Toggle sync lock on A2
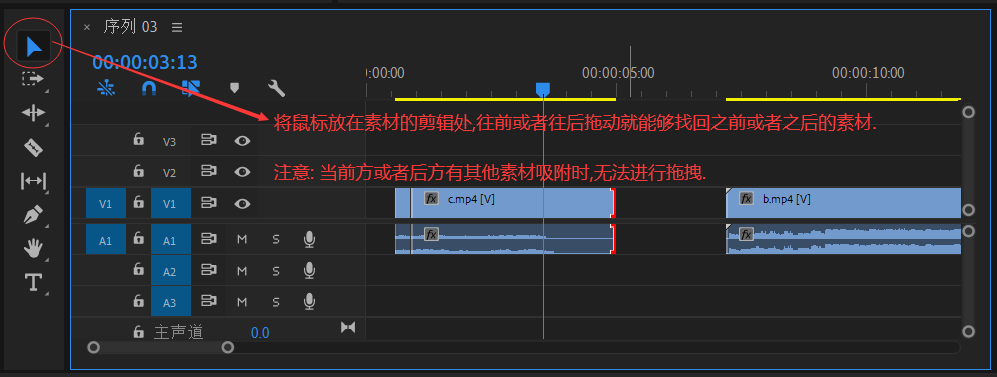The image size is (997, 377). pyautogui.click(x=209, y=270)
